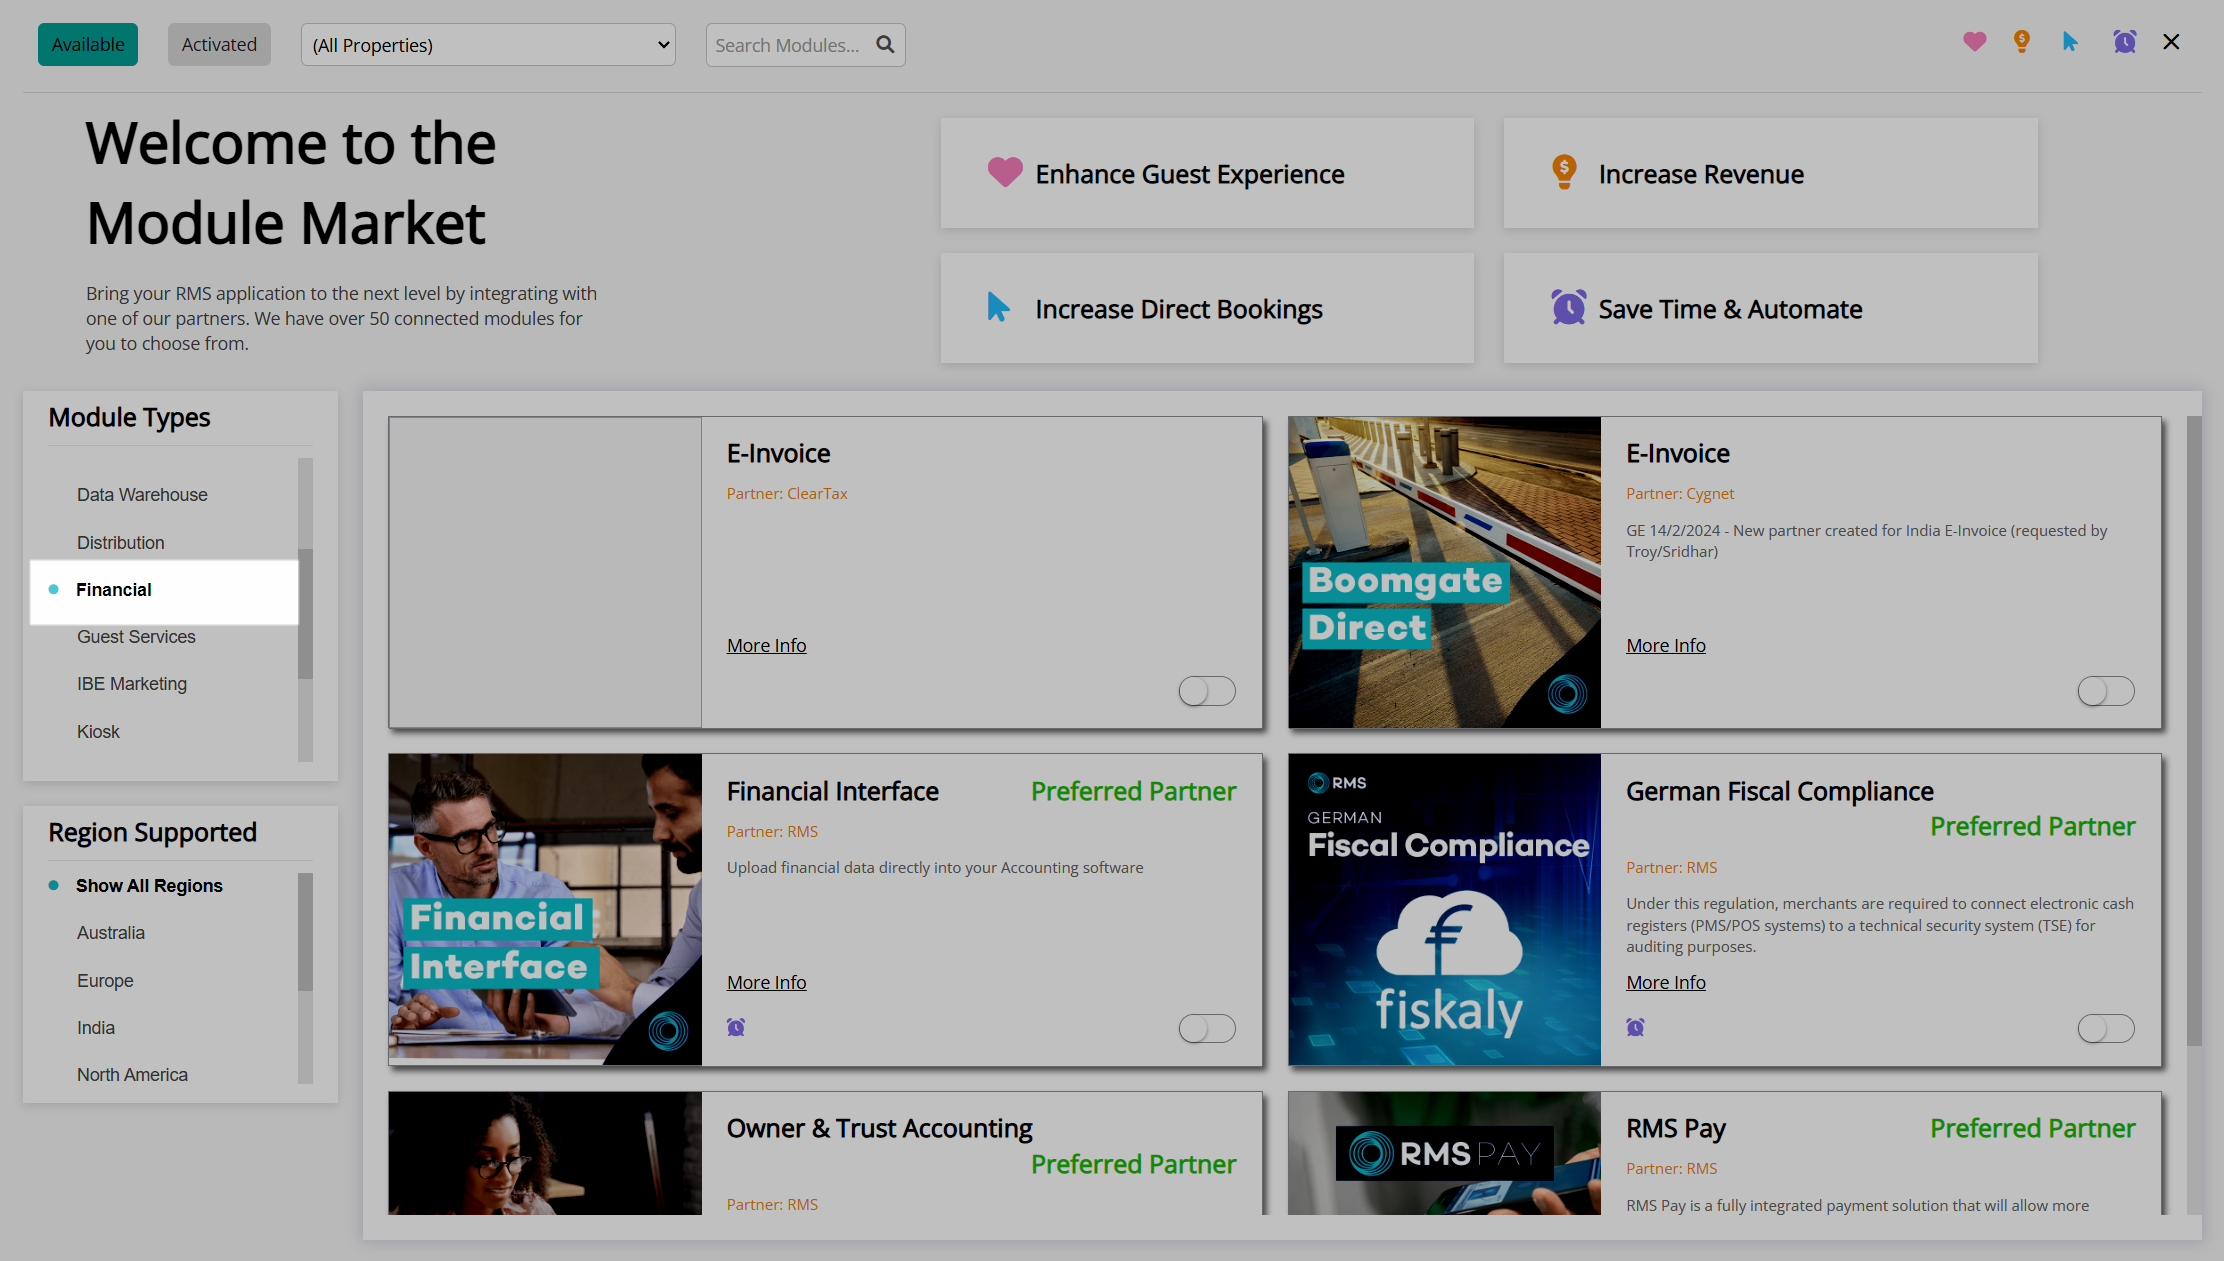The width and height of the screenshot is (2224, 1261).
Task: Click the RMS Pay card title
Action: coord(1676,1128)
